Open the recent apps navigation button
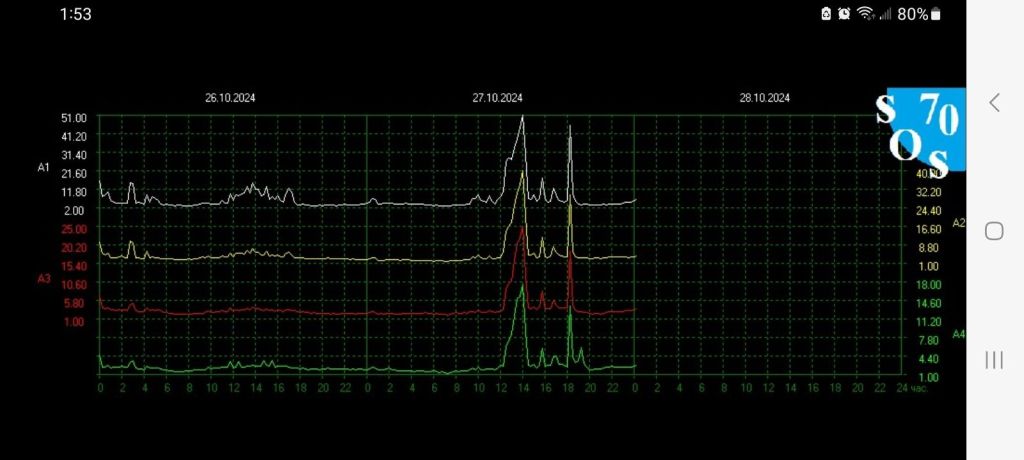 click(x=994, y=360)
